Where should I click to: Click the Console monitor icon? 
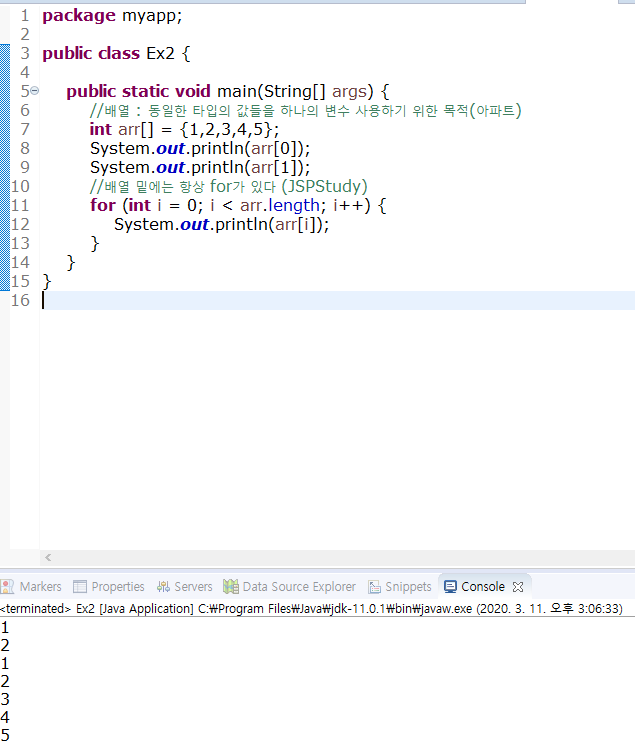click(x=450, y=587)
